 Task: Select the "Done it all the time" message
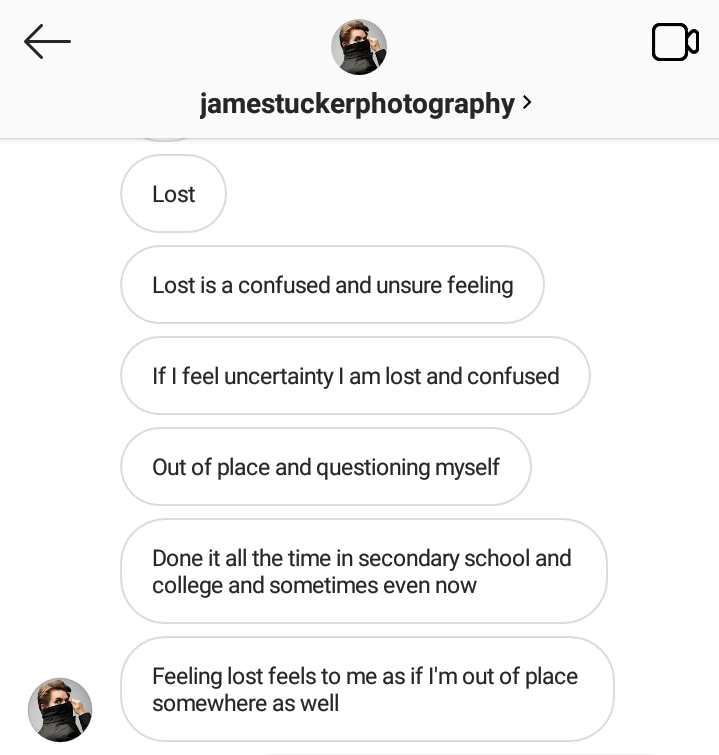coord(363,571)
